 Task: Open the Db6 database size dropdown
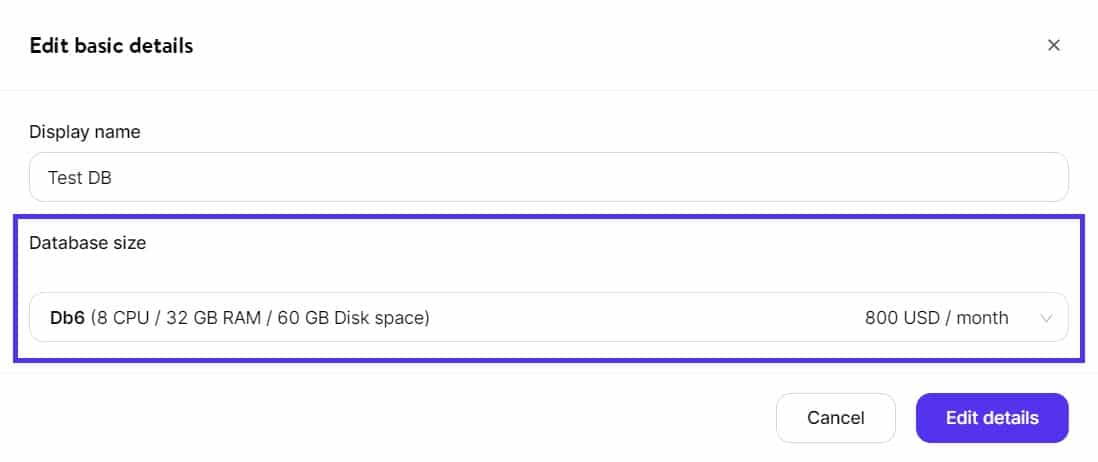click(x=548, y=318)
